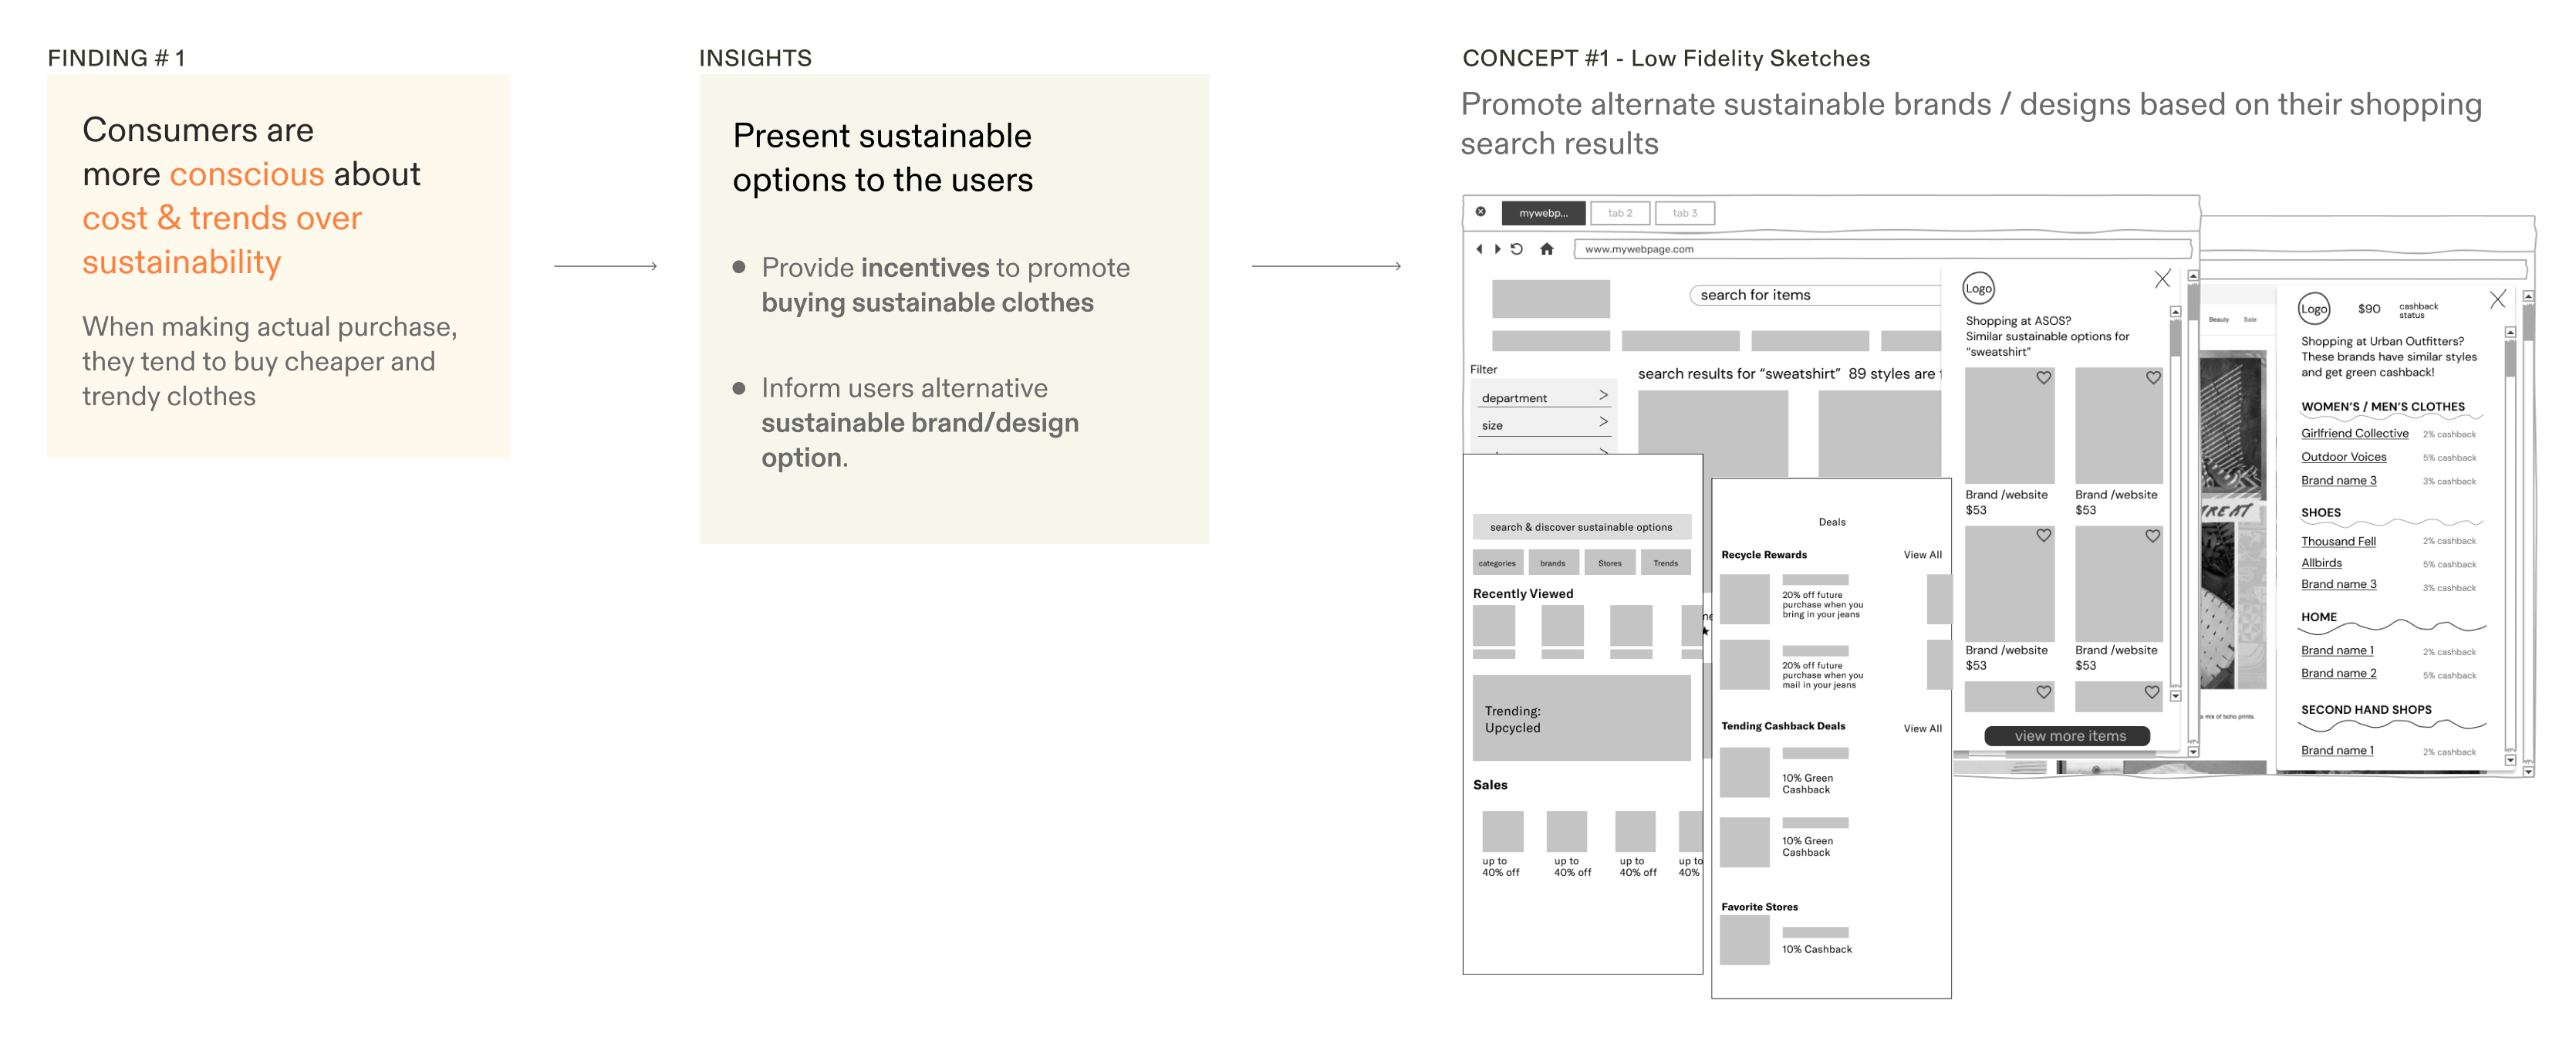
Task: Open Brand name 1 under Home
Action: [x=2337, y=650]
